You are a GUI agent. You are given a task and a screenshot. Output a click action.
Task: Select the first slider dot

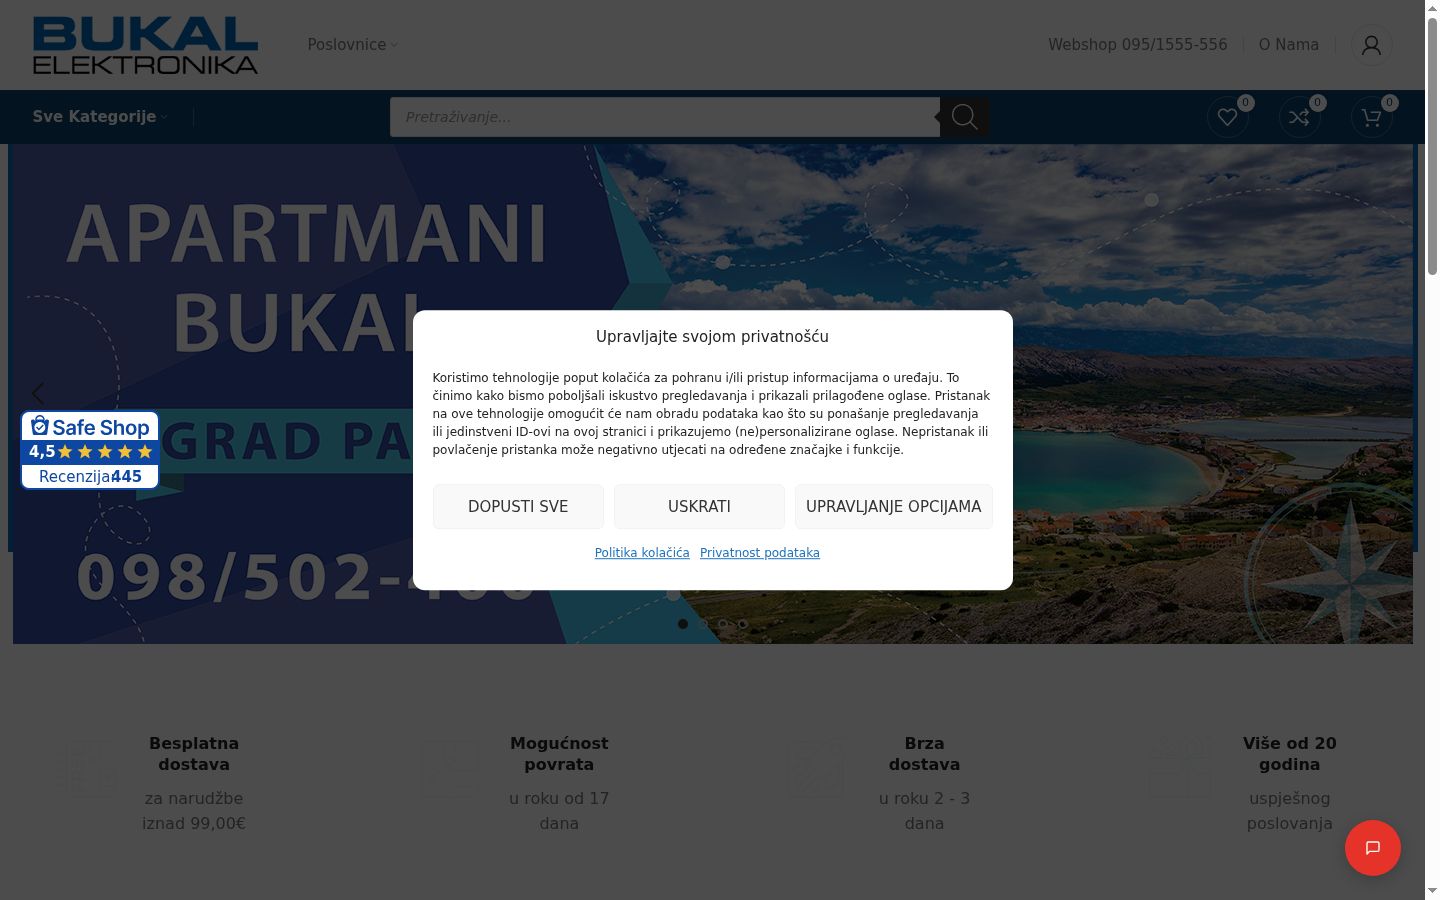683,624
